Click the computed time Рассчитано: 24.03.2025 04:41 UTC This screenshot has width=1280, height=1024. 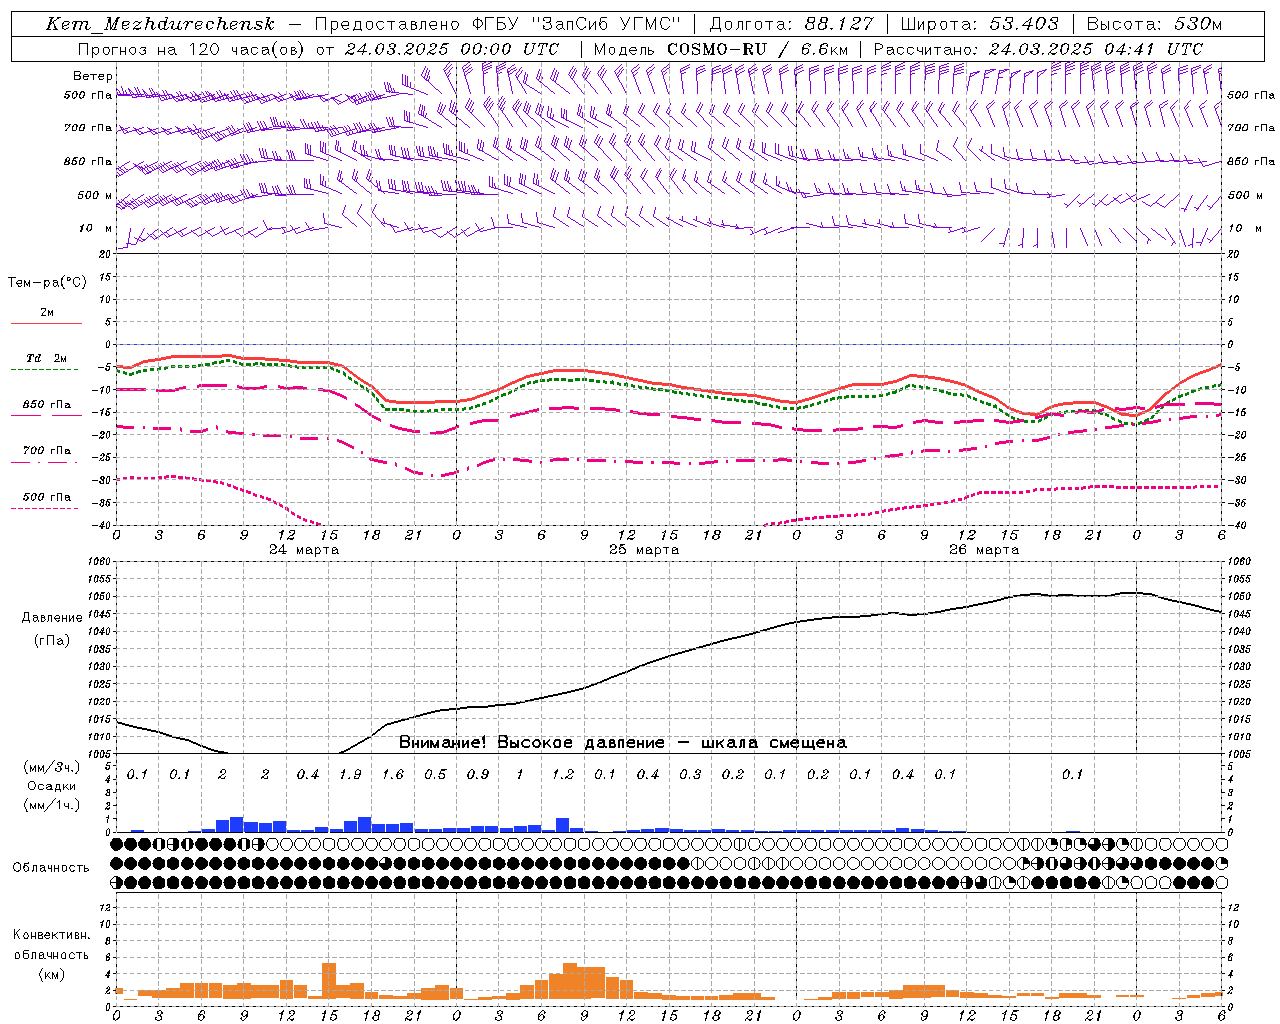pos(1038,49)
